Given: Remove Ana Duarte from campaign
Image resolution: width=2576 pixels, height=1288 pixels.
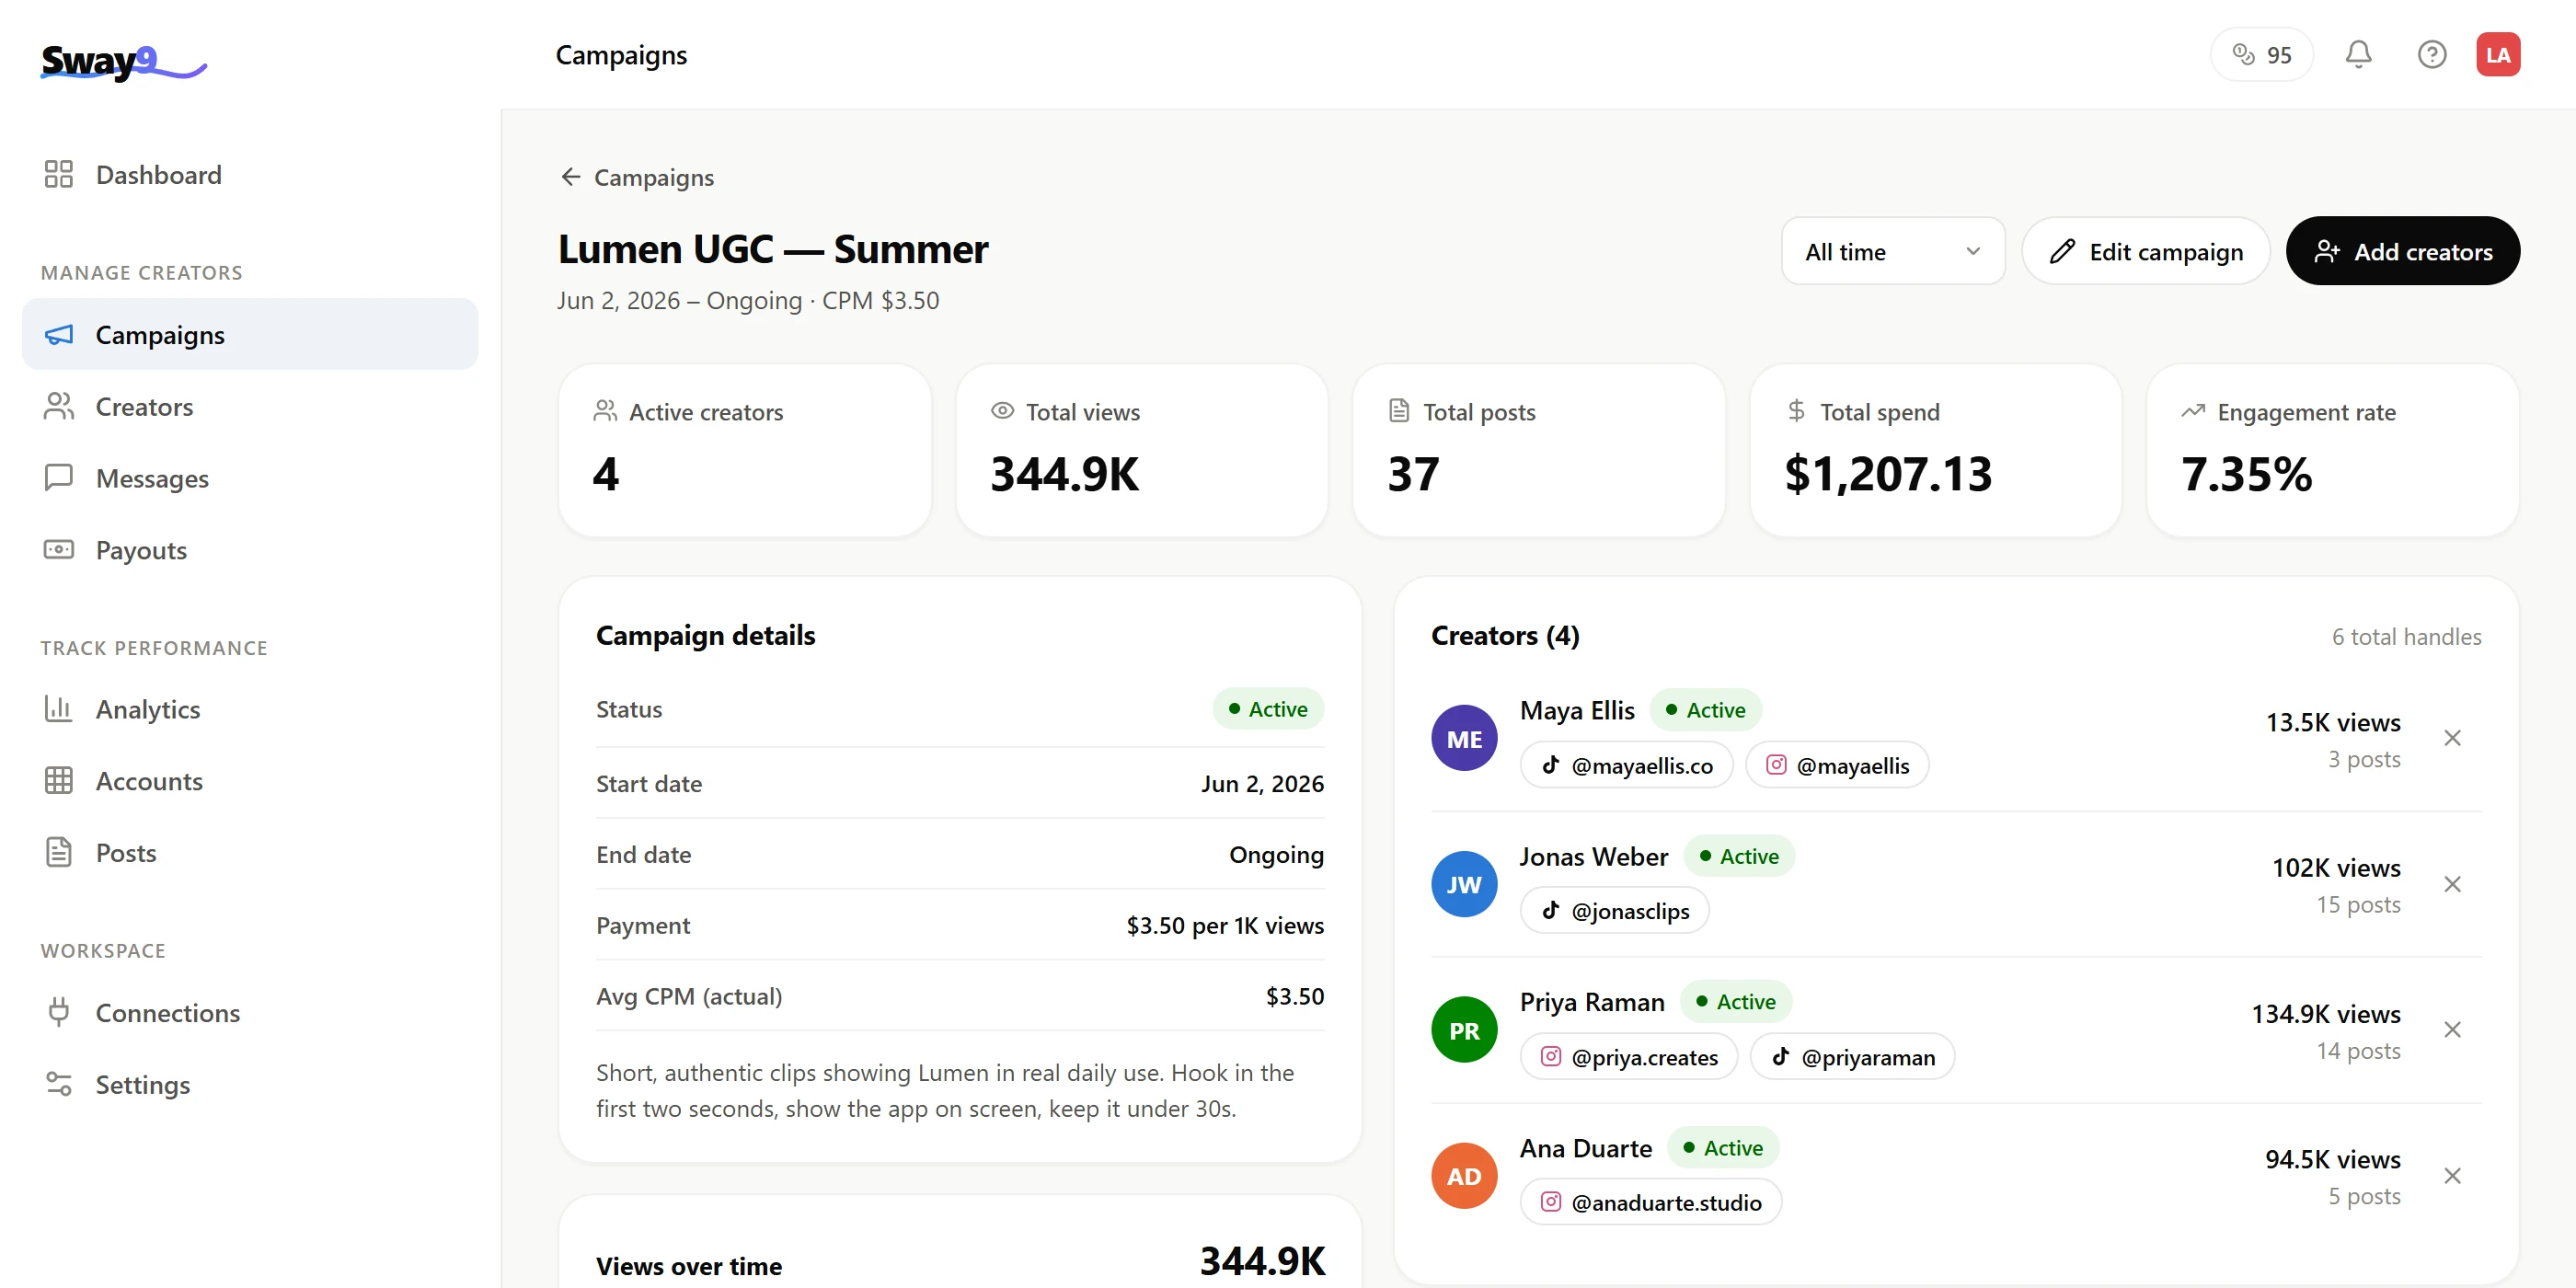Looking at the screenshot, I should click(x=2452, y=1176).
